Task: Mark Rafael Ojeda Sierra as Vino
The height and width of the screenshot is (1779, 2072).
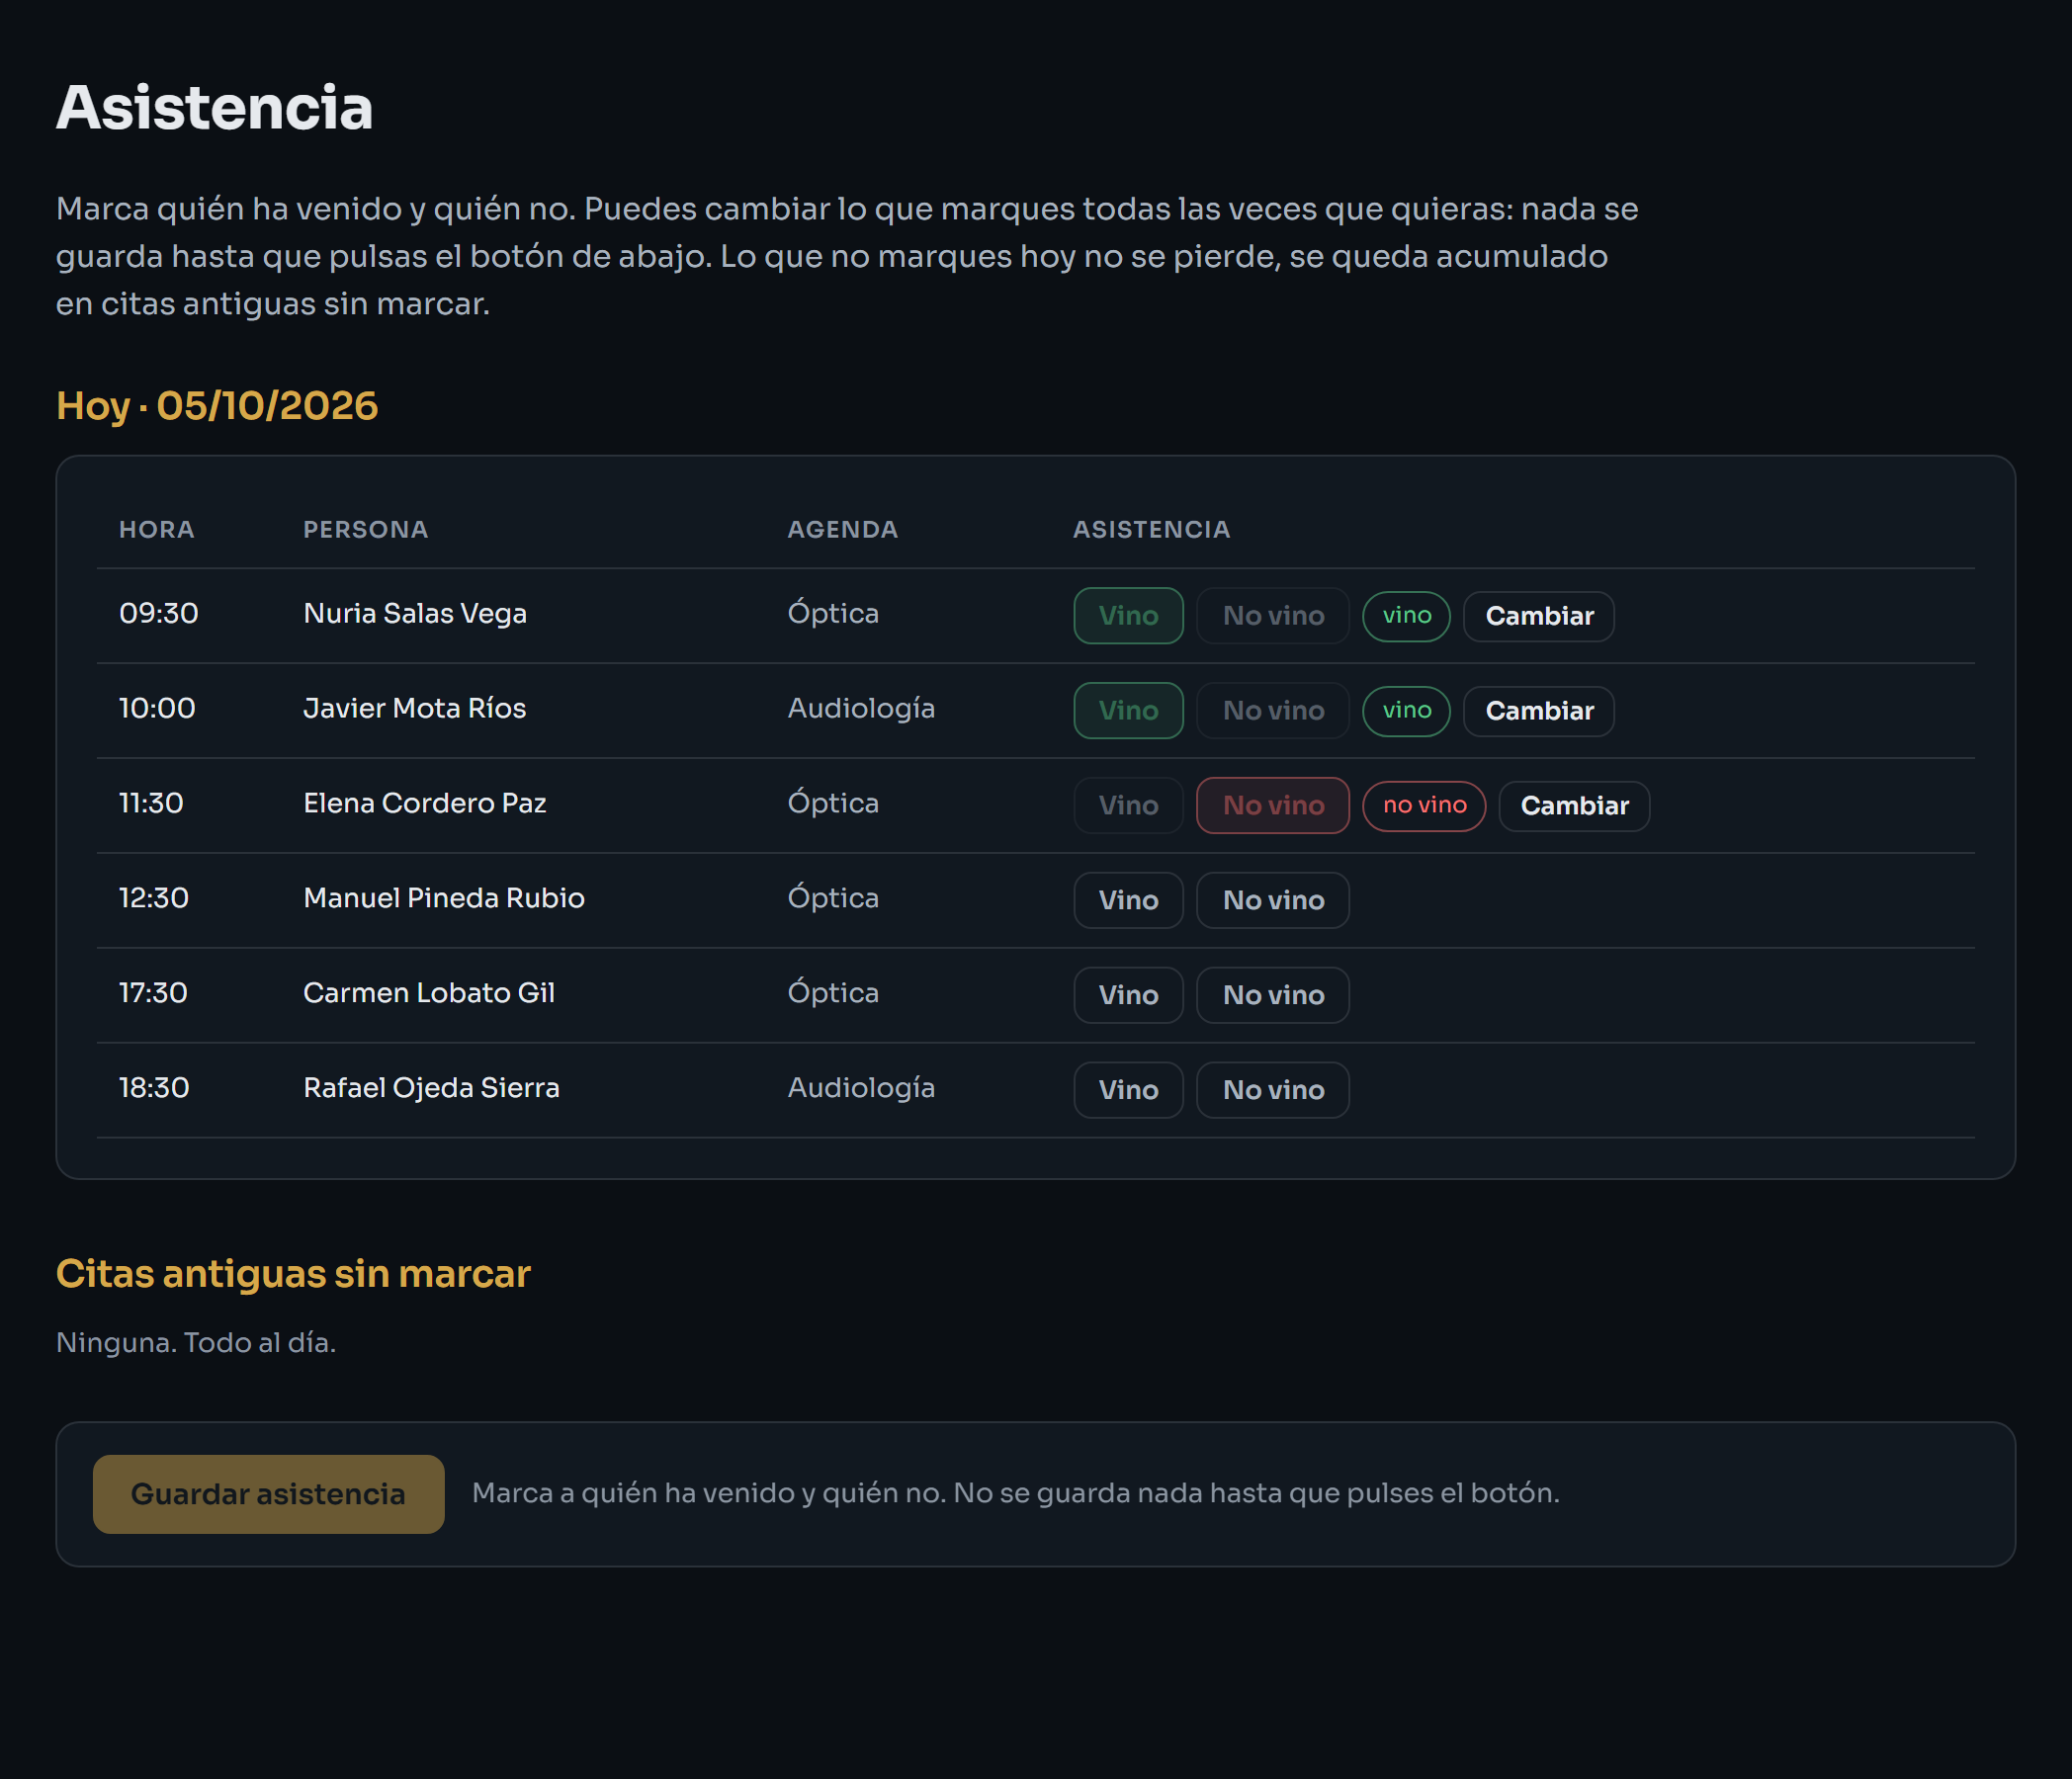Action: 1128,1090
